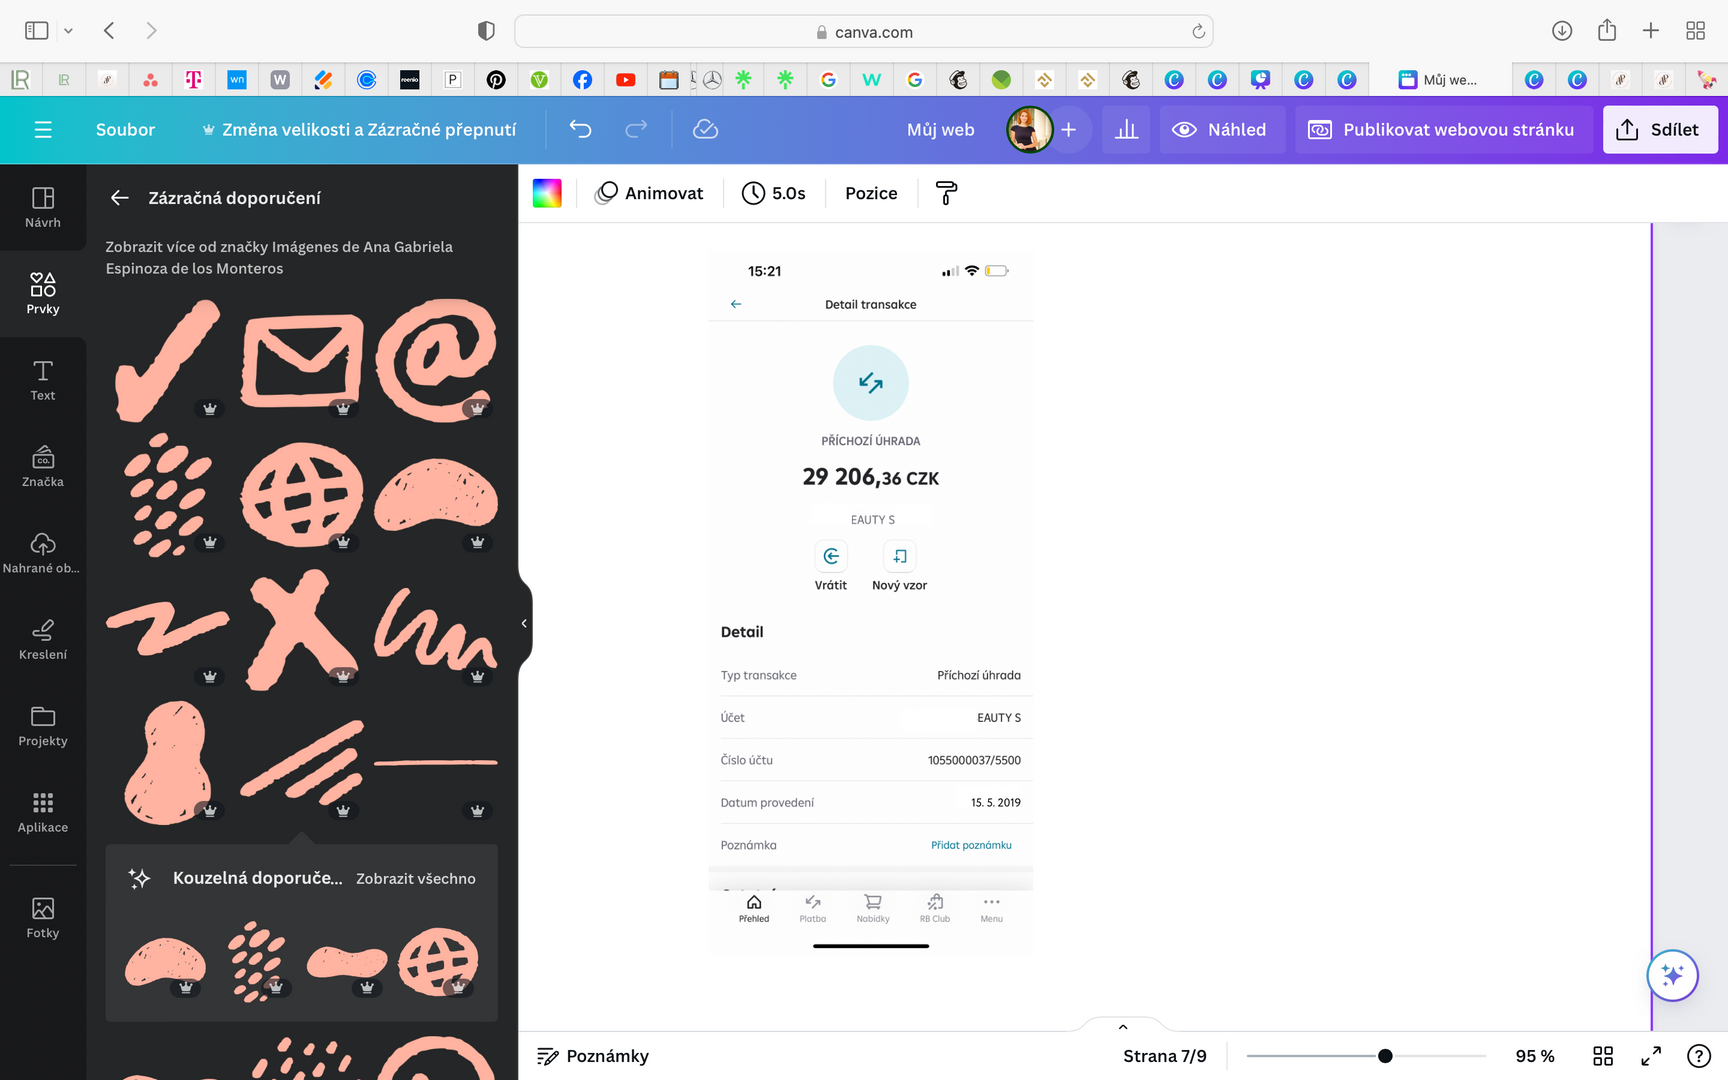Open the Canva magic assistant button
The width and height of the screenshot is (1728, 1080).
click(x=1673, y=975)
